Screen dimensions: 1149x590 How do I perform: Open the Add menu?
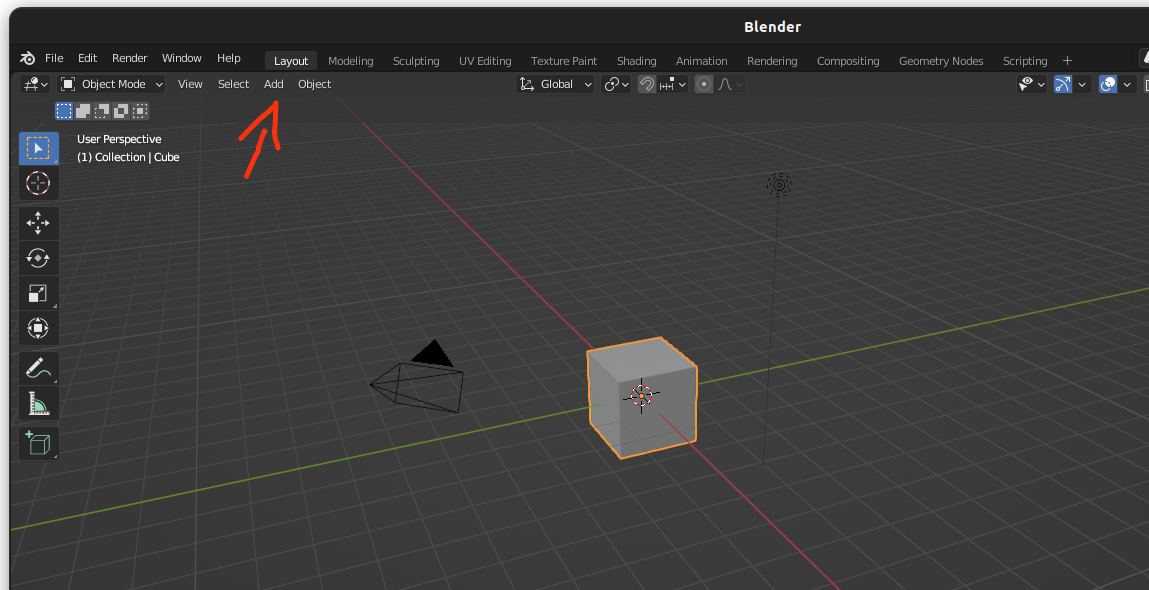273,84
